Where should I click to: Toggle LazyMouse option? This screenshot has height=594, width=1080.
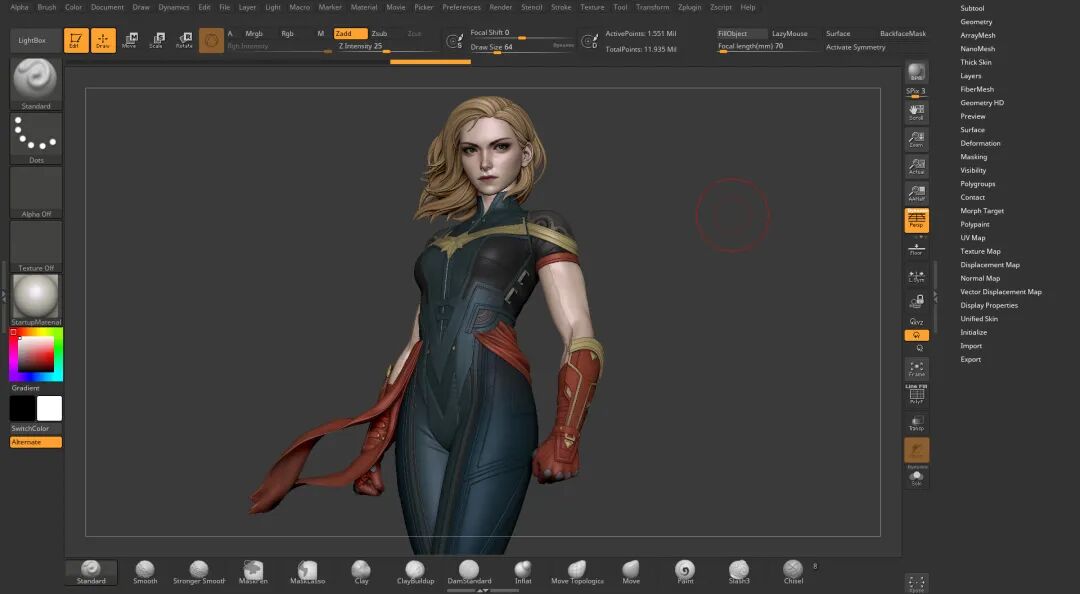[789, 33]
